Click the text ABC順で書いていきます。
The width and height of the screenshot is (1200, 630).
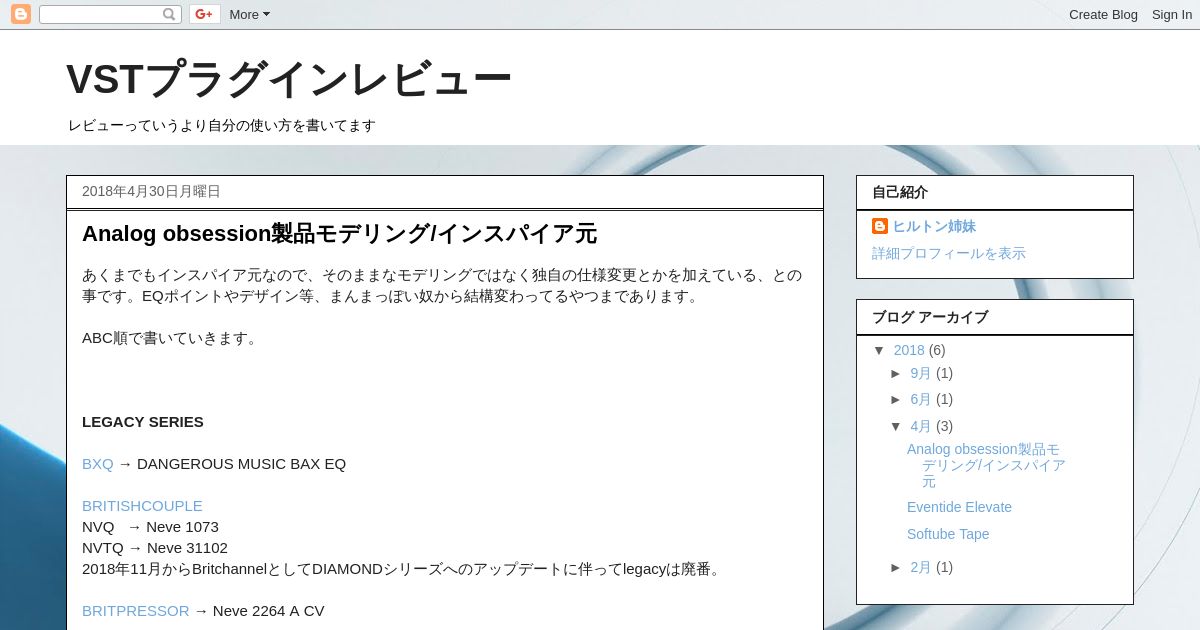[172, 338]
